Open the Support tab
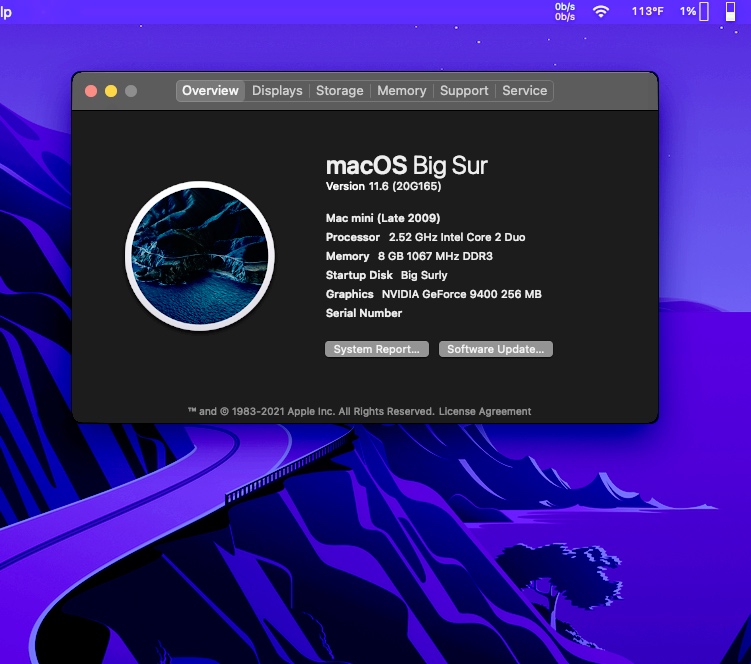Viewport: 751px width, 664px height. 464,91
